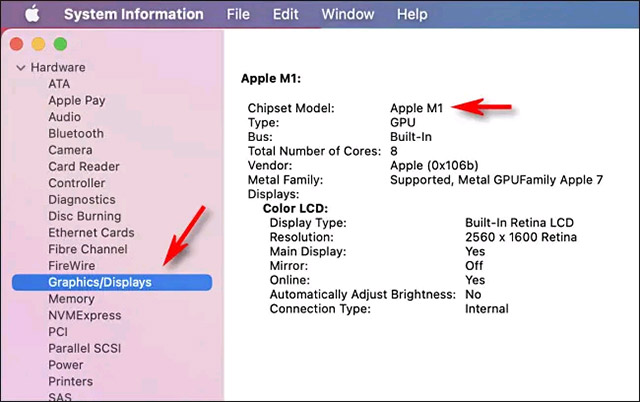640x402 pixels.
Task: Select PCI in the sidebar
Action: [x=58, y=332]
